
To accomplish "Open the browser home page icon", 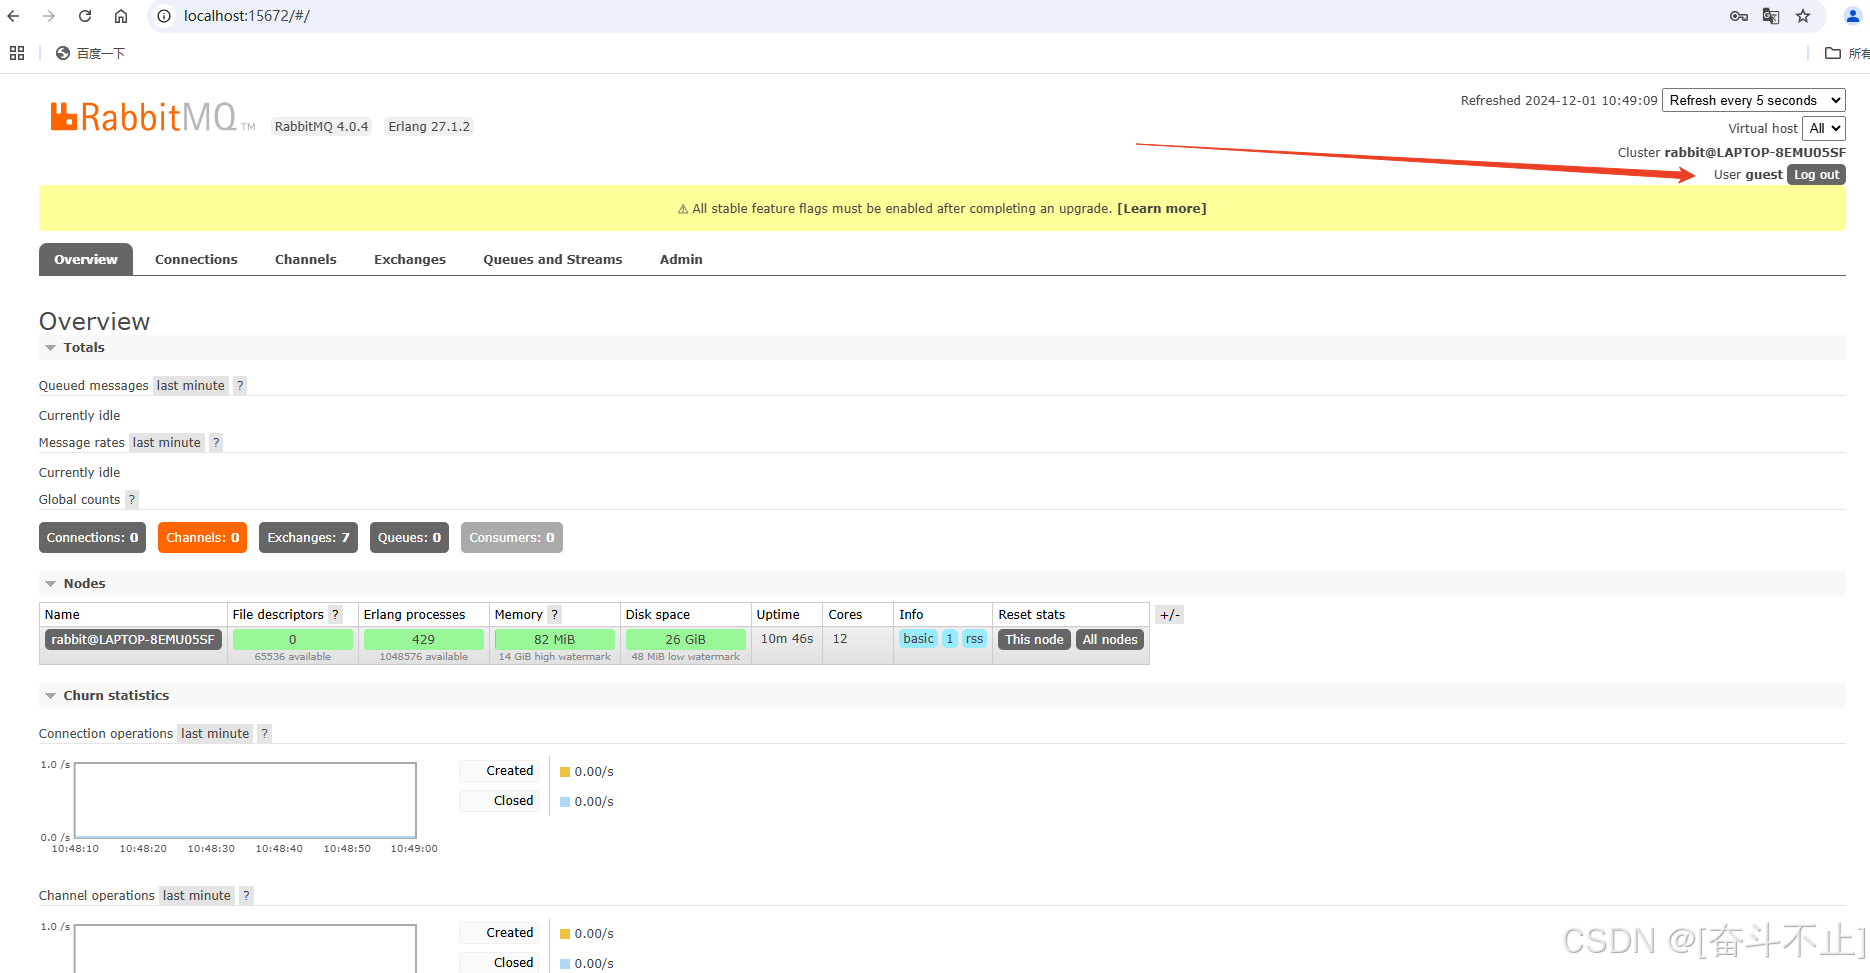I will click(121, 16).
